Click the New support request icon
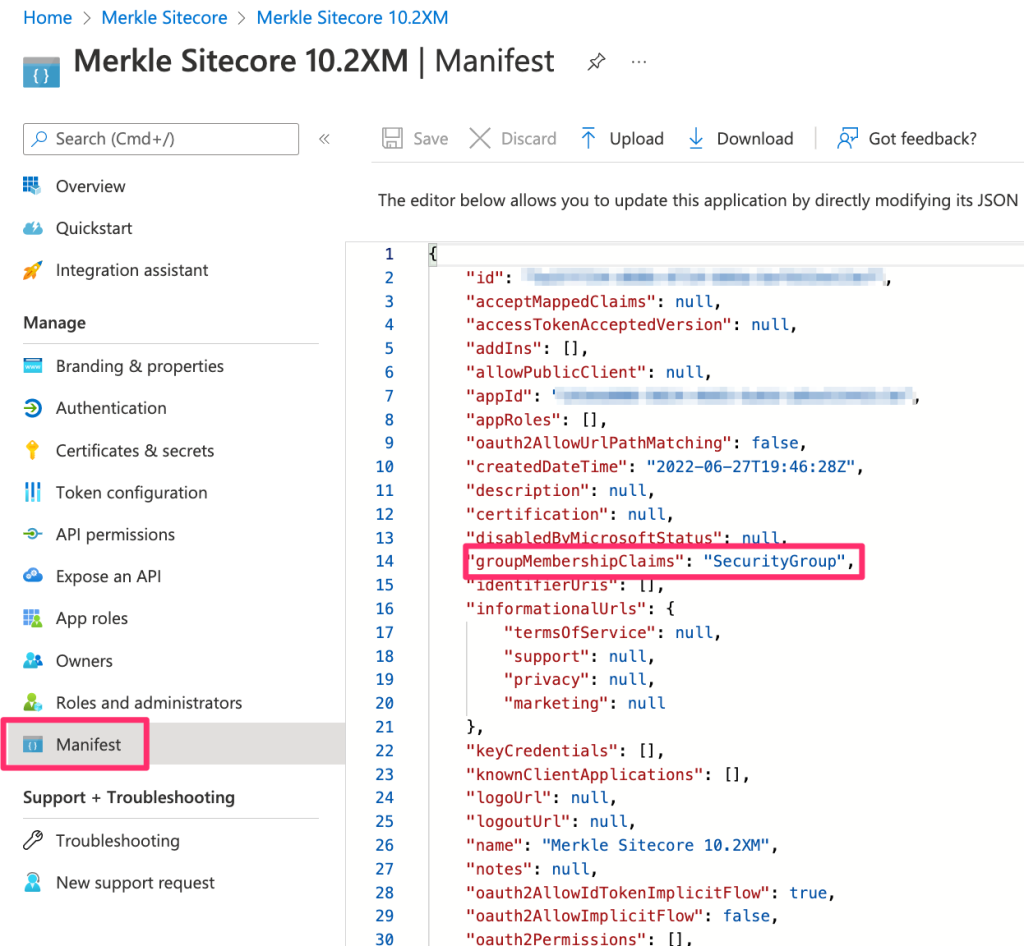The width and height of the screenshot is (1024, 946). [x=33, y=882]
